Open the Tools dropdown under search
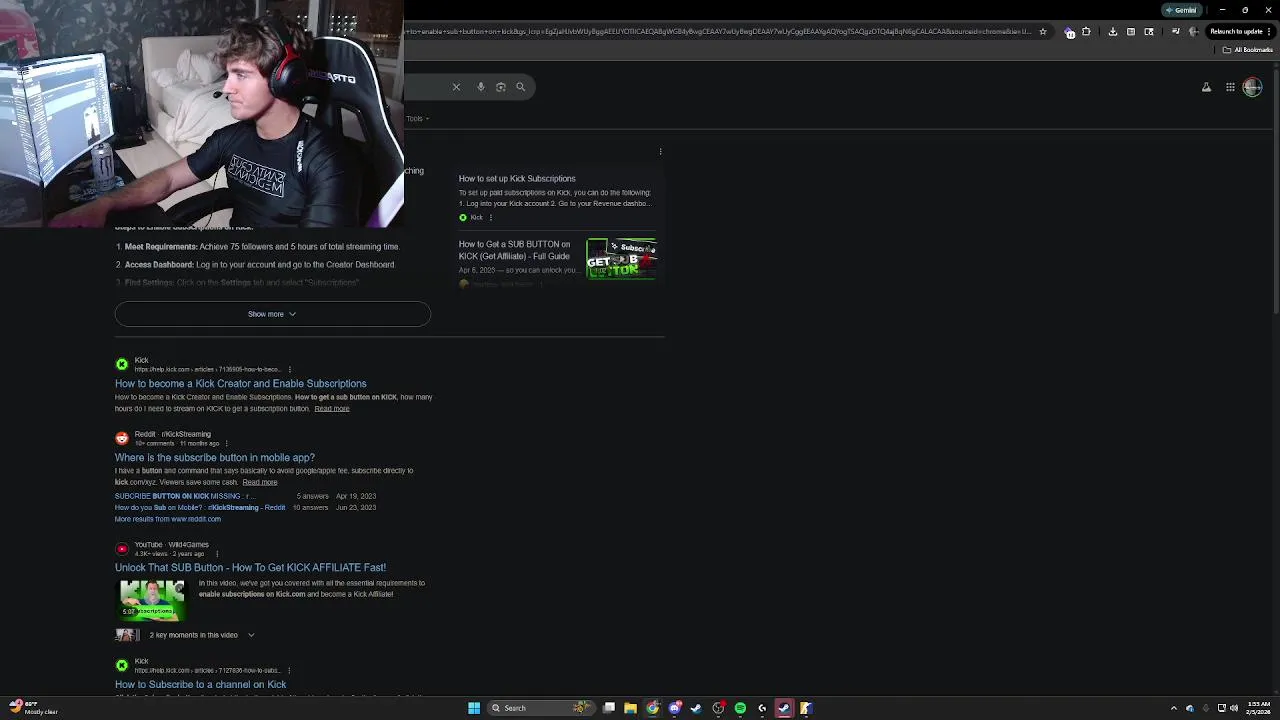The height and width of the screenshot is (720, 1280). 418,118
